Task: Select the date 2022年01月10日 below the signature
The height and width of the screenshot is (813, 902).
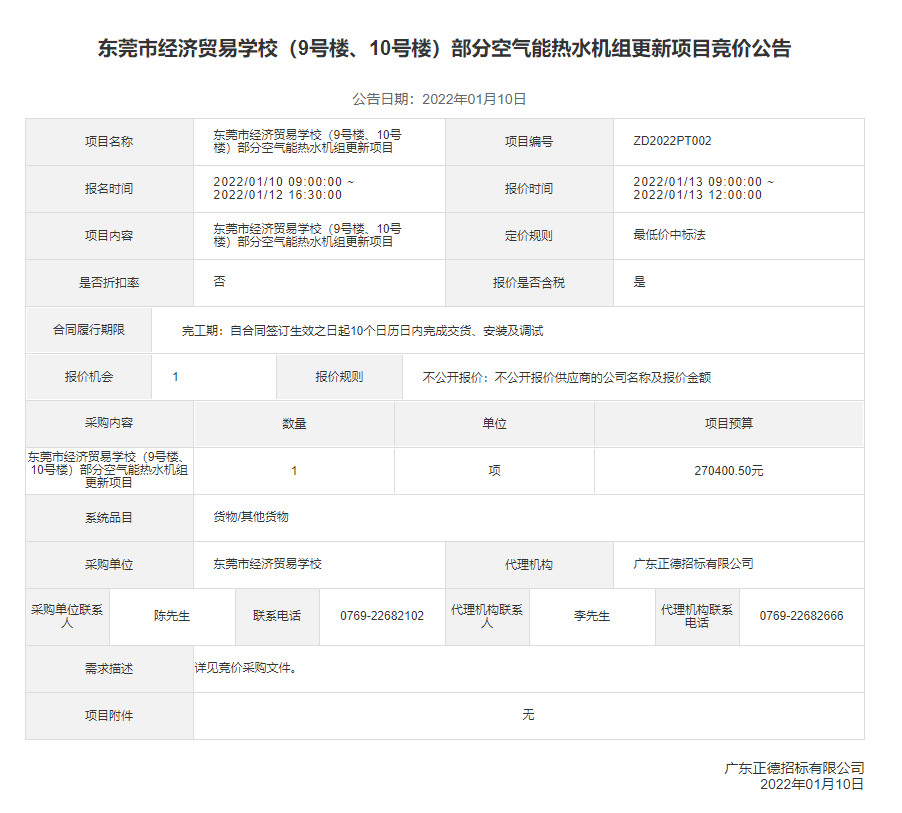Action: pos(812,784)
